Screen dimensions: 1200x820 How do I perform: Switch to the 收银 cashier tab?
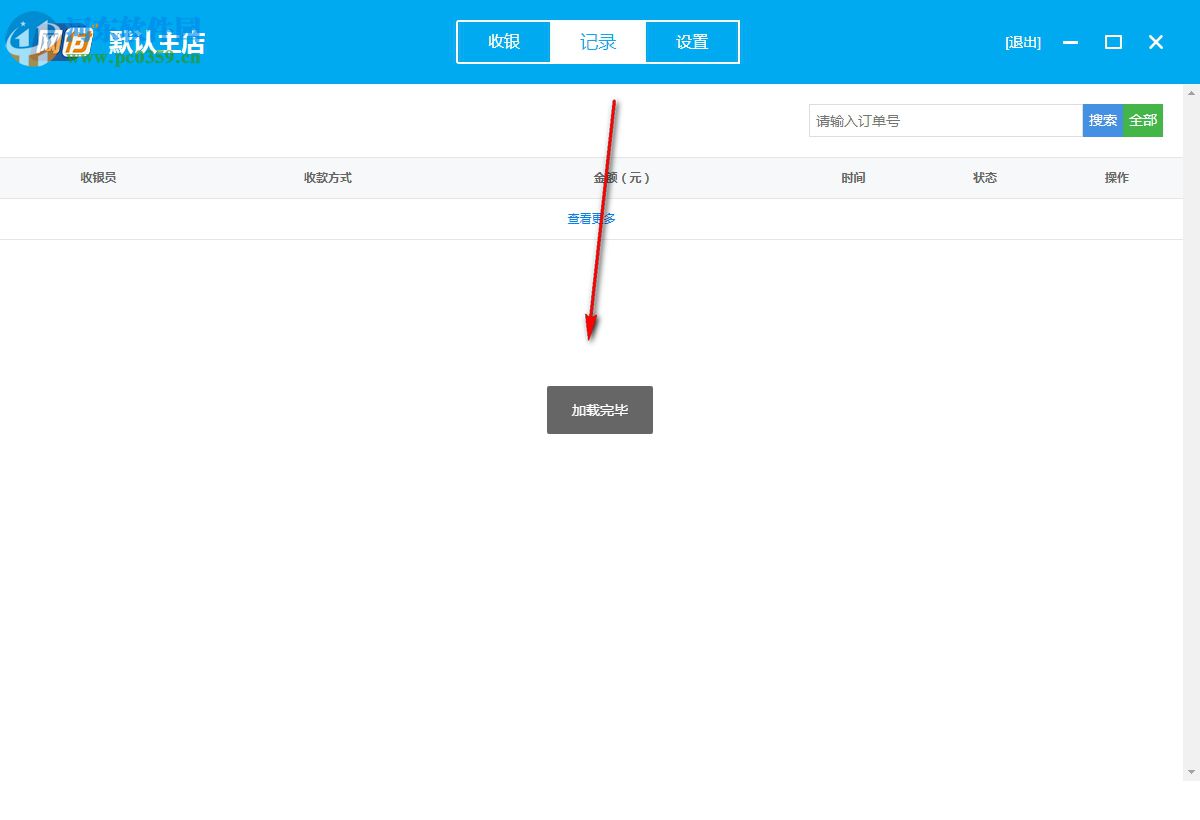504,42
